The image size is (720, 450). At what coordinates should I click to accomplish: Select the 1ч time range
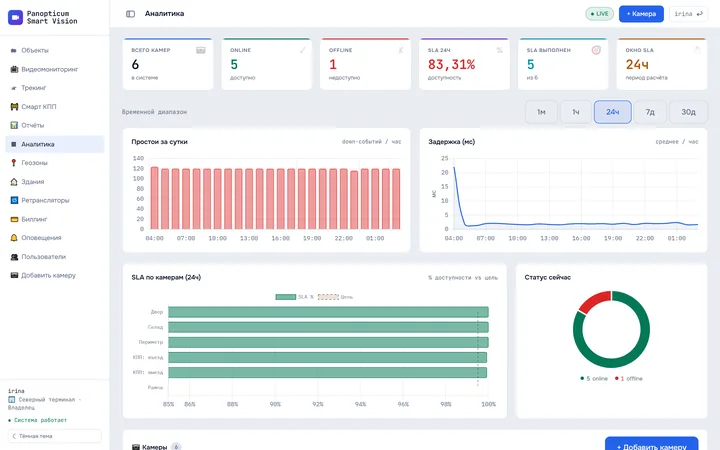pyautogui.click(x=575, y=112)
